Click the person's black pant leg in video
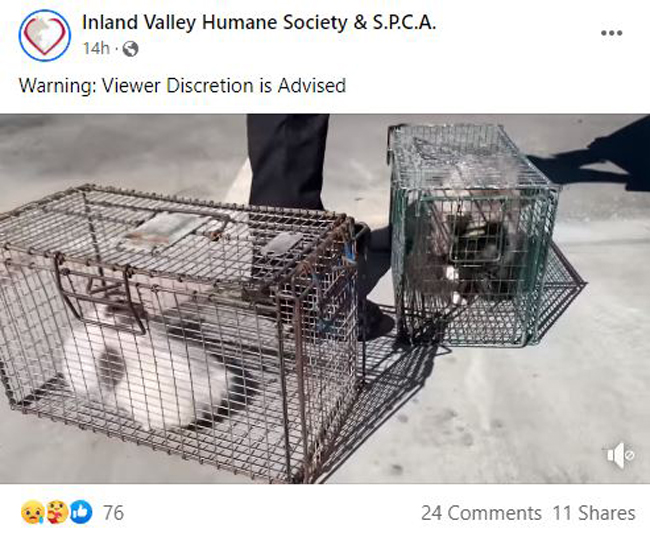The width and height of the screenshot is (650, 537). [287, 162]
